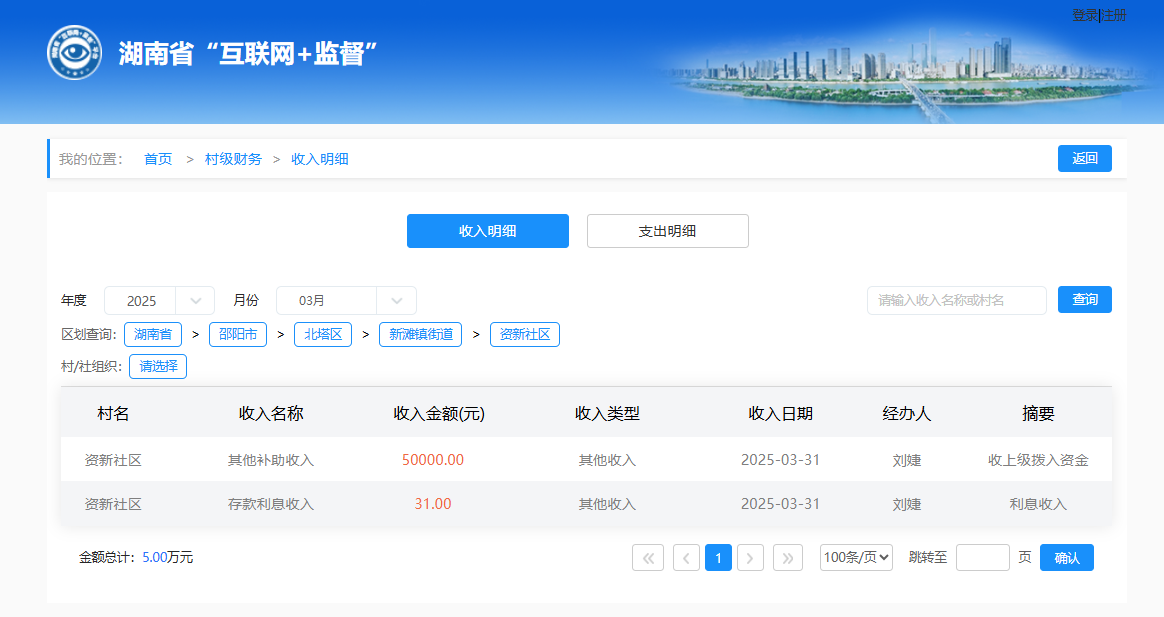Open the 月份 03月 dropdown

tap(346, 301)
